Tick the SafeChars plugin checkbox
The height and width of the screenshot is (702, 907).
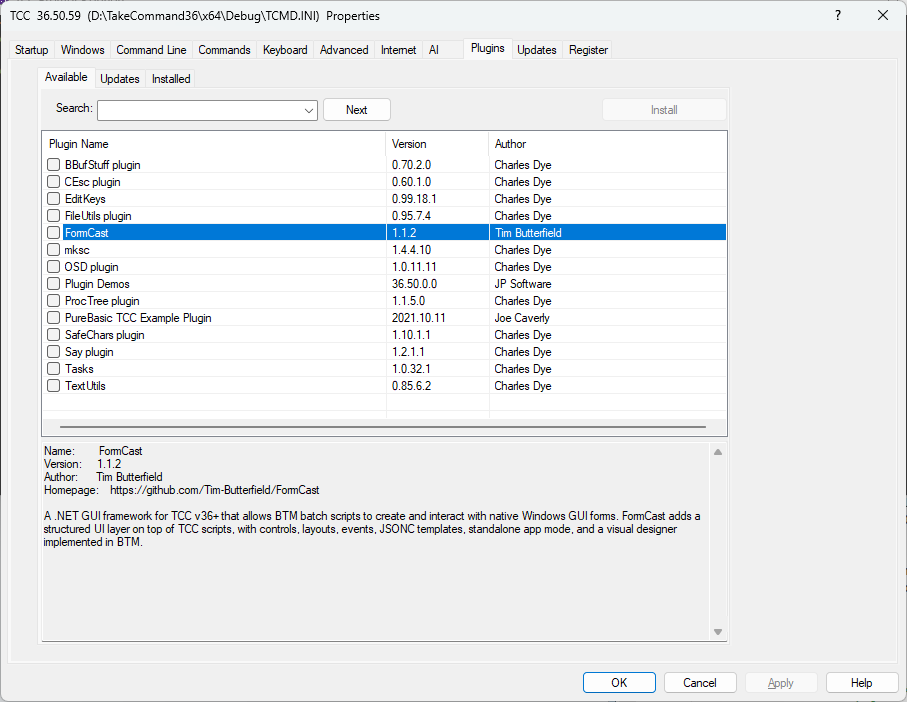(53, 335)
